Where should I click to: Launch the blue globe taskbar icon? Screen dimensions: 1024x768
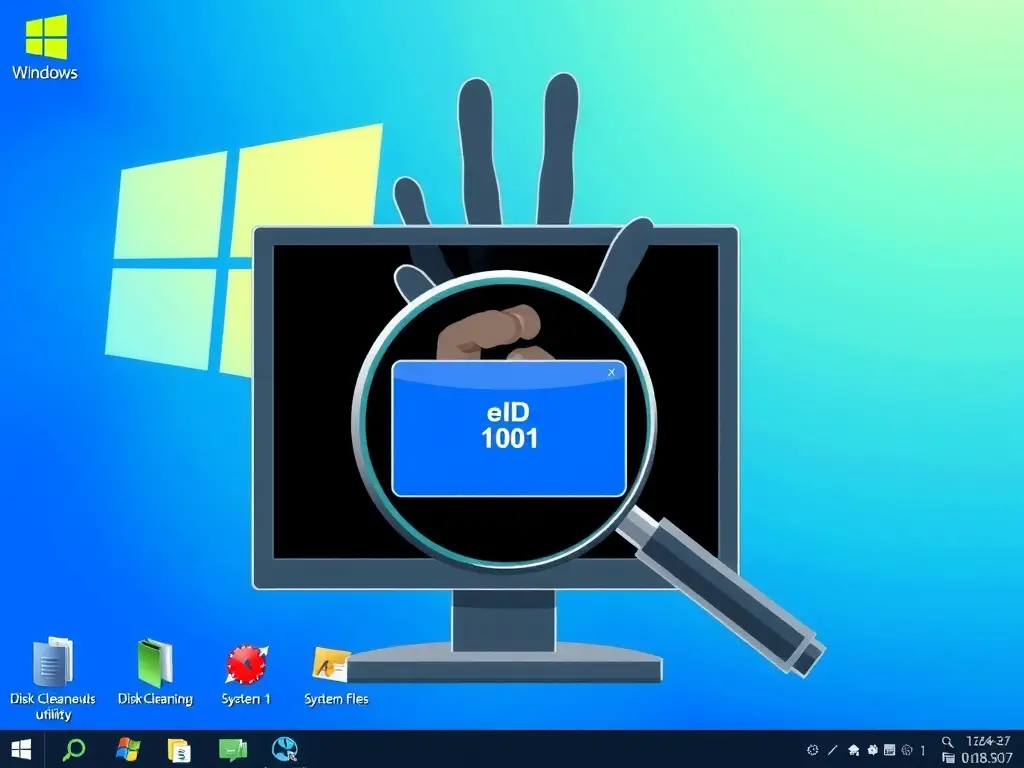tap(285, 749)
